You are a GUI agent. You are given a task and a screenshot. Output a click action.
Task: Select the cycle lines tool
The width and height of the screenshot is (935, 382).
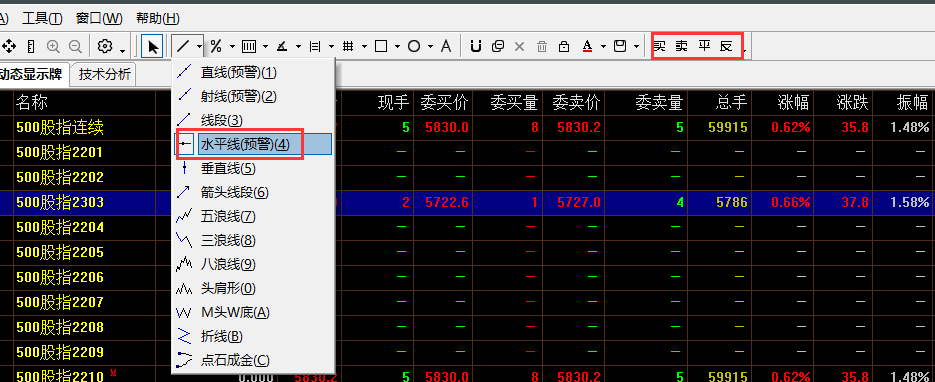tap(249, 46)
